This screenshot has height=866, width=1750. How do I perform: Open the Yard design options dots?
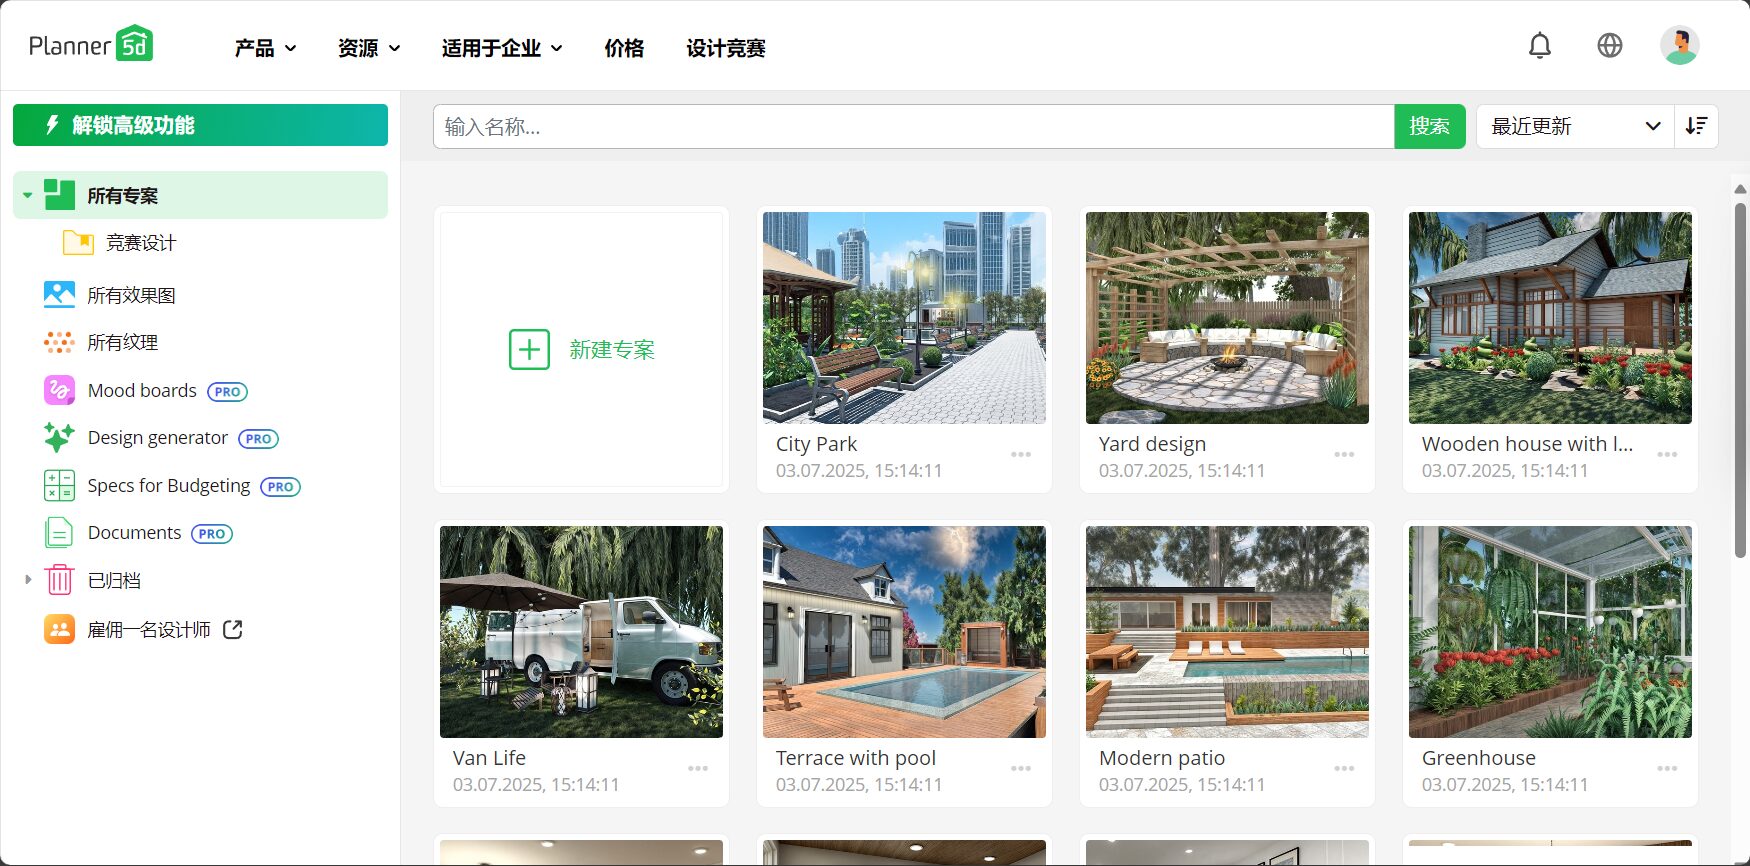coord(1344,455)
